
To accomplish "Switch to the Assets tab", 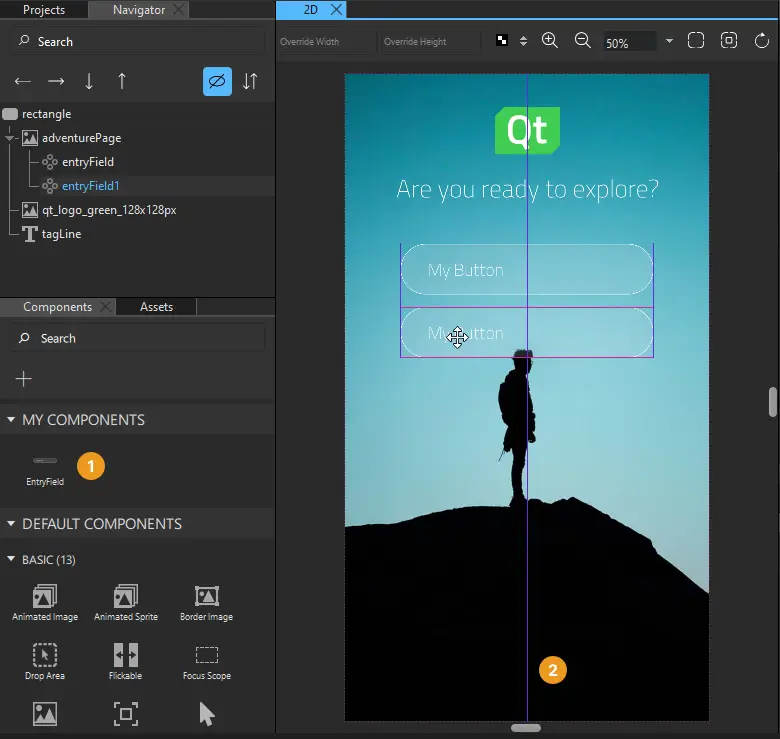I will point(156,307).
